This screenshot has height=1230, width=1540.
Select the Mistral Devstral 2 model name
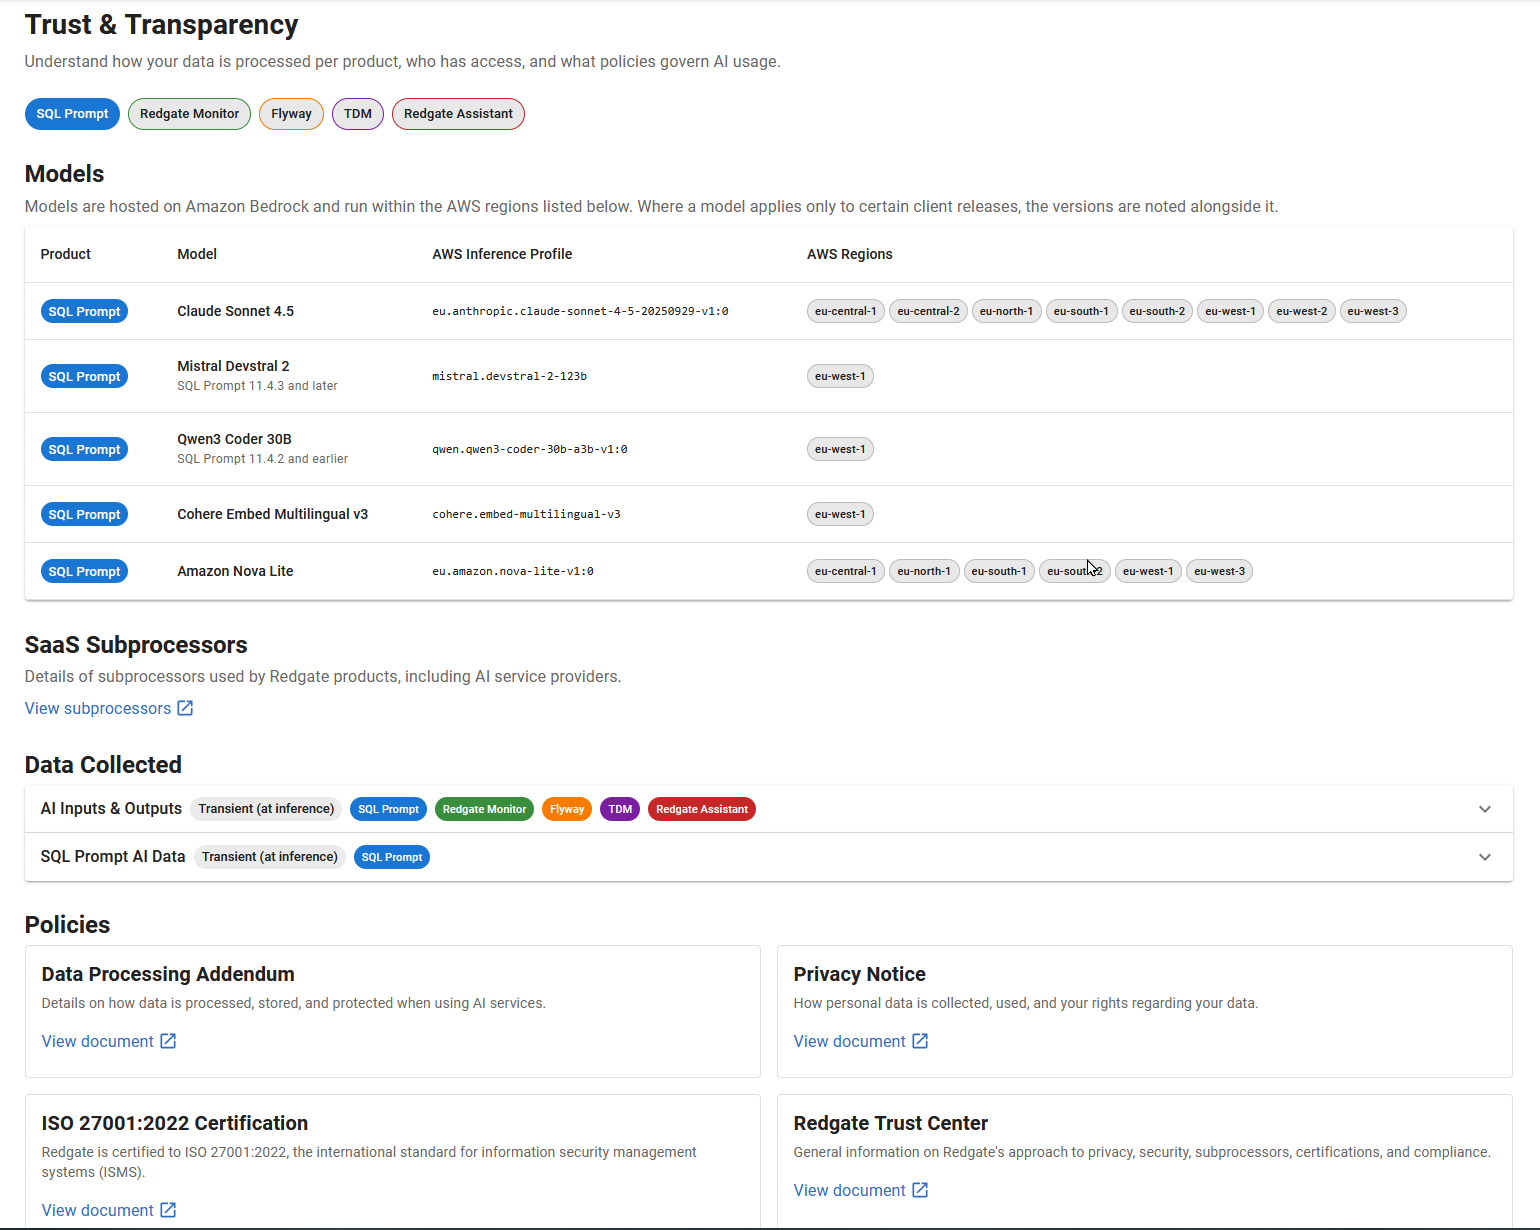coord(233,366)
